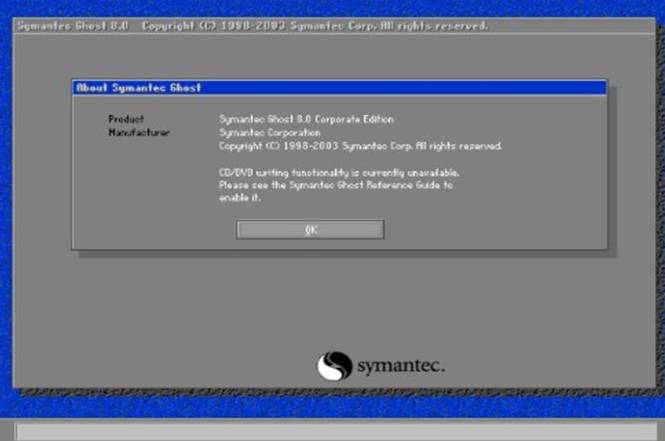
Task: Click the "enable it." text line
Action: [239, 198]
